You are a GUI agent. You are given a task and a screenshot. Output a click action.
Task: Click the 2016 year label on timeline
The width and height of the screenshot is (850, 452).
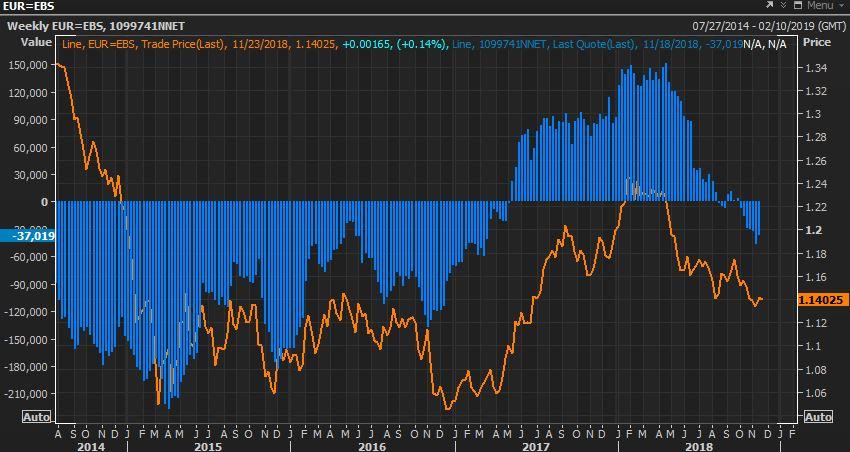coord(371,445)
